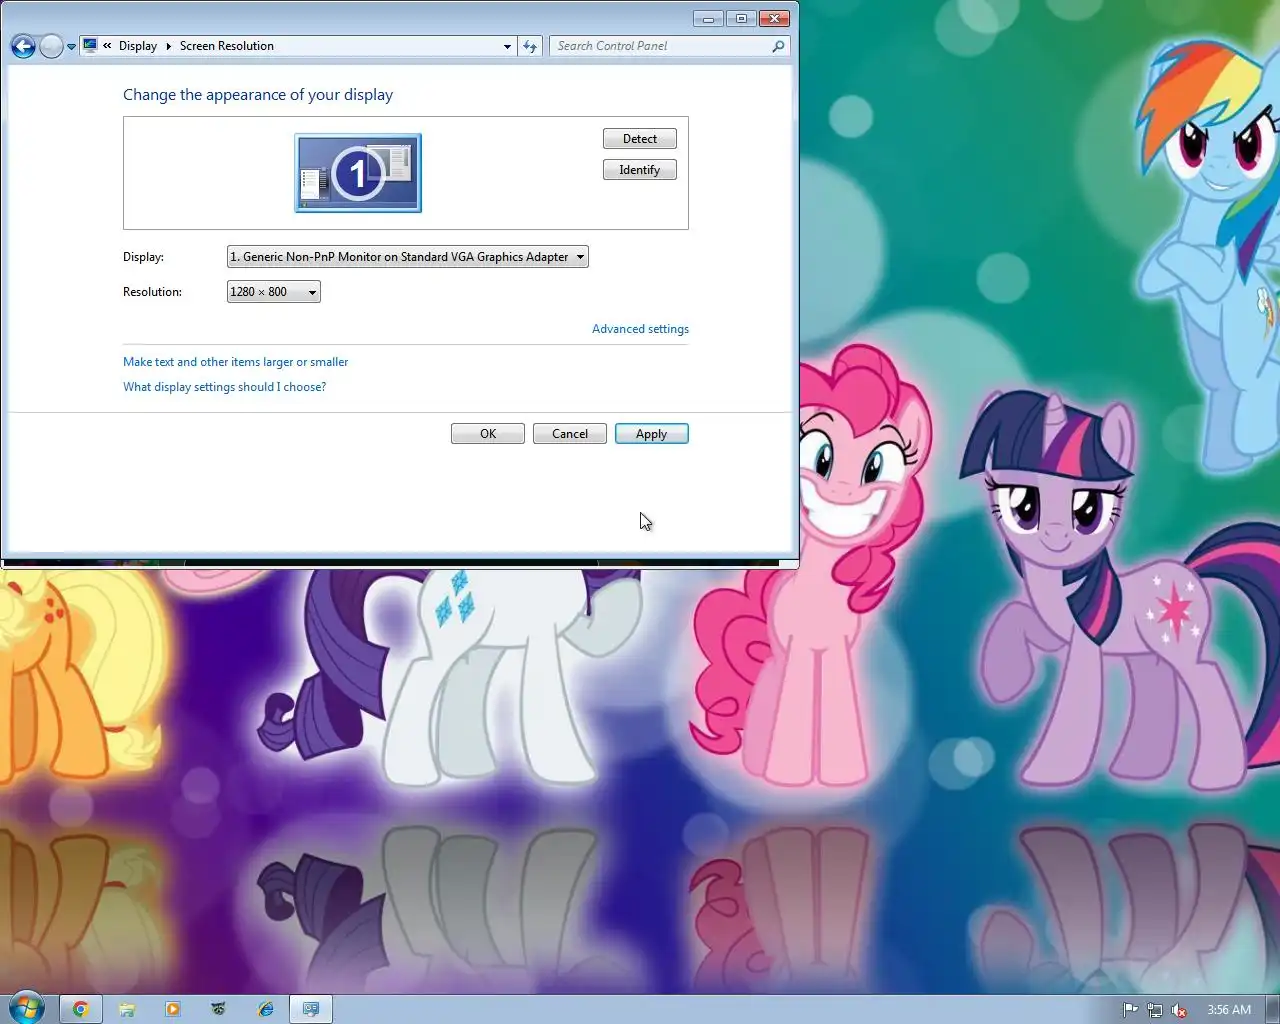Open the clock showing 3:56 AM

point(1228,1010)
